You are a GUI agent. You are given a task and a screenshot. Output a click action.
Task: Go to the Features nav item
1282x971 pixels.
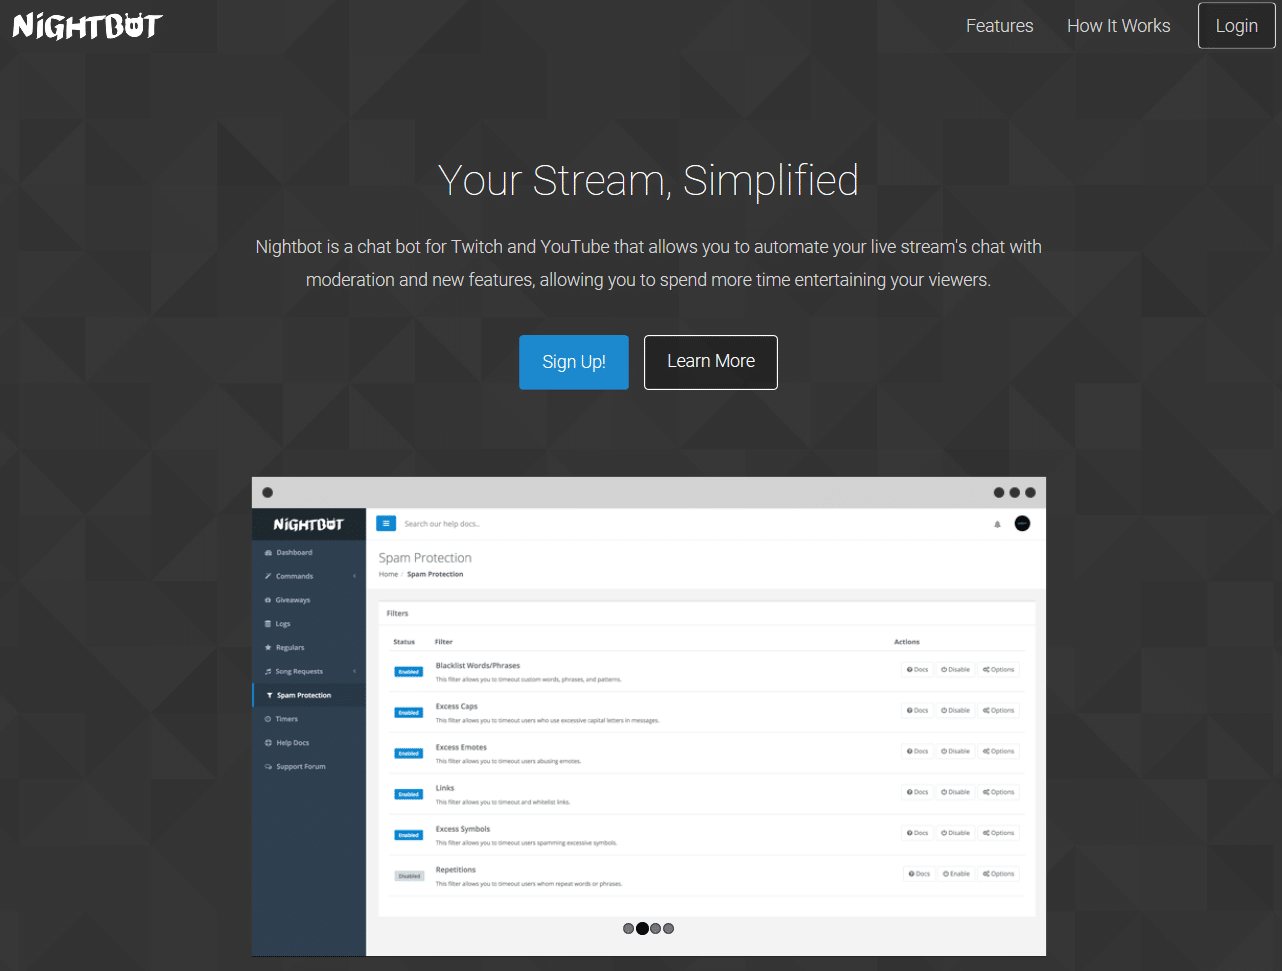999,26
